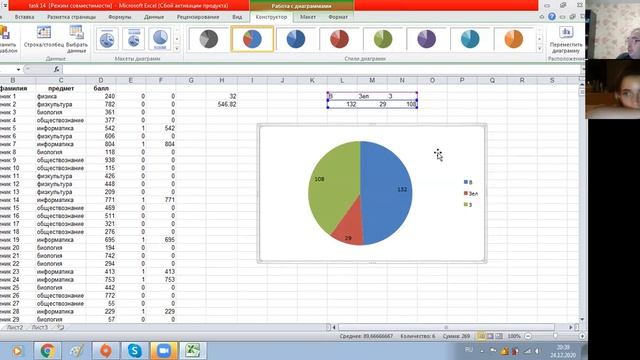Click the legend entry 'Зел'
This screenshot has height=360, width=640.
pos(471,193)
